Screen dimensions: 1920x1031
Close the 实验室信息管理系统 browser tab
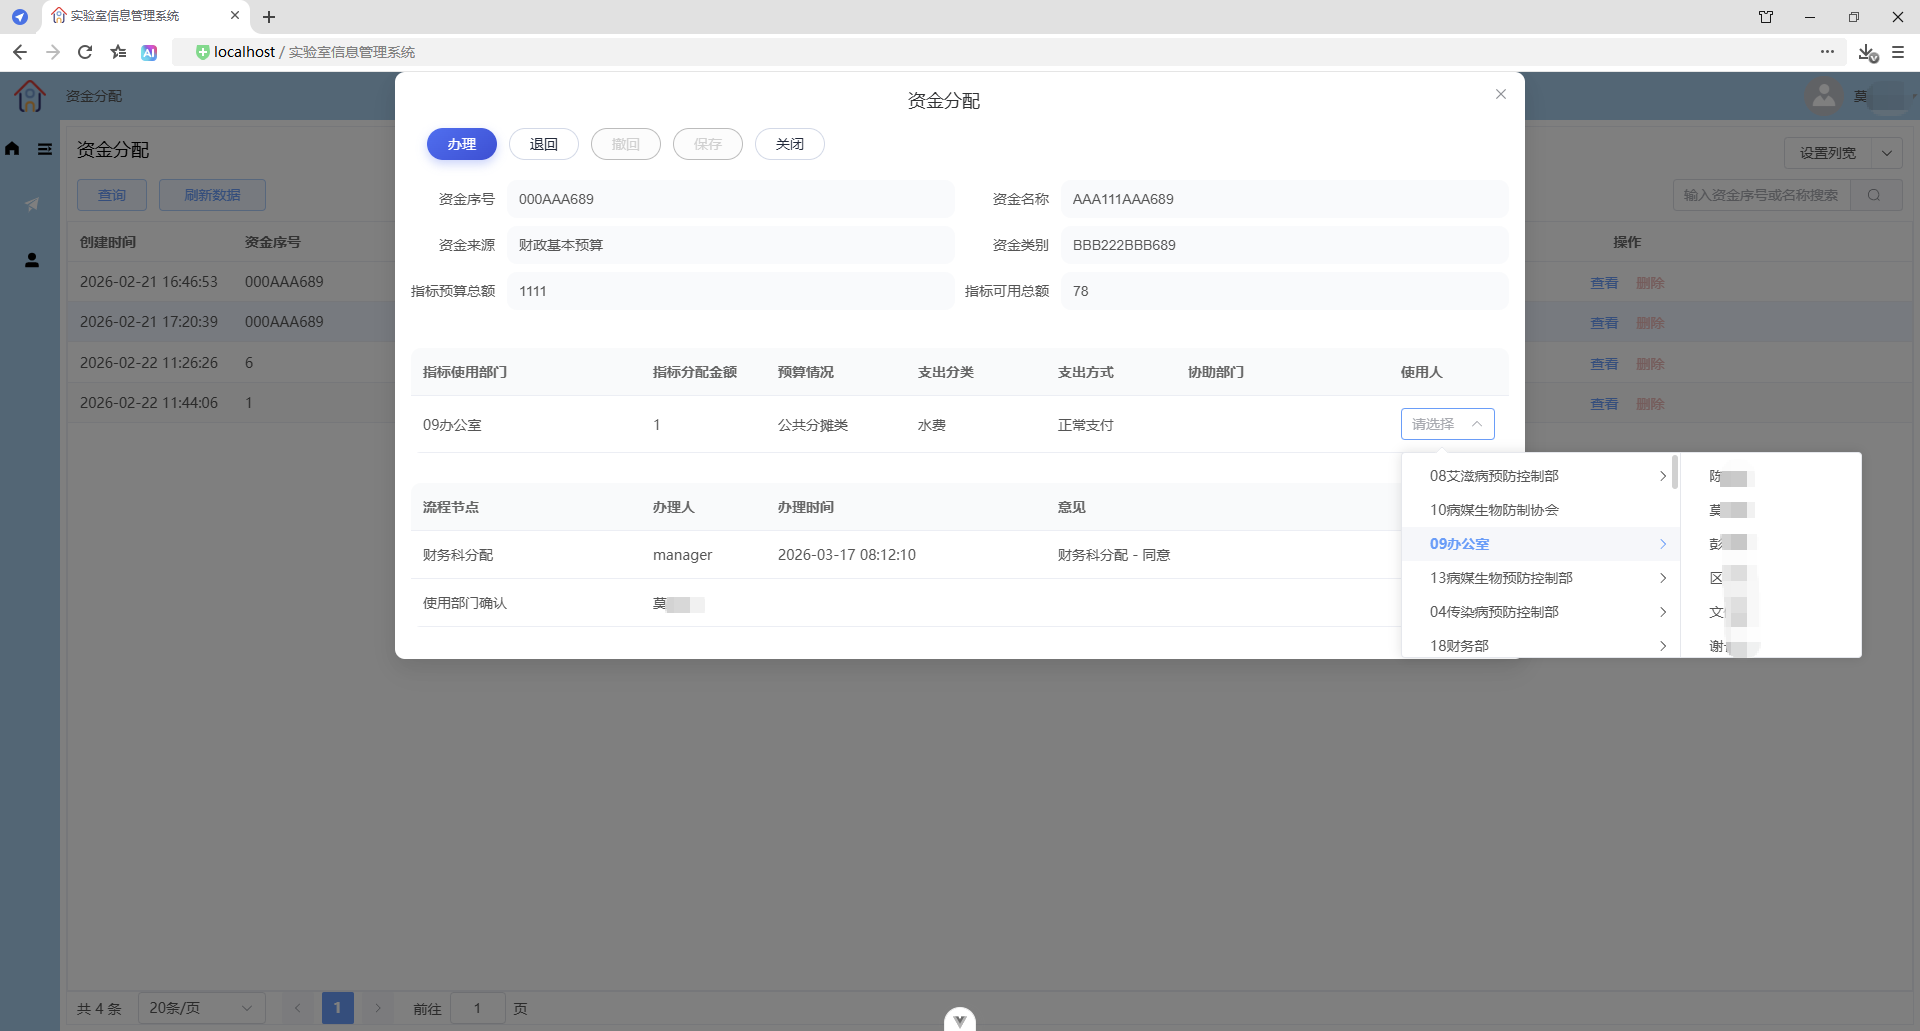coord(235,16)
